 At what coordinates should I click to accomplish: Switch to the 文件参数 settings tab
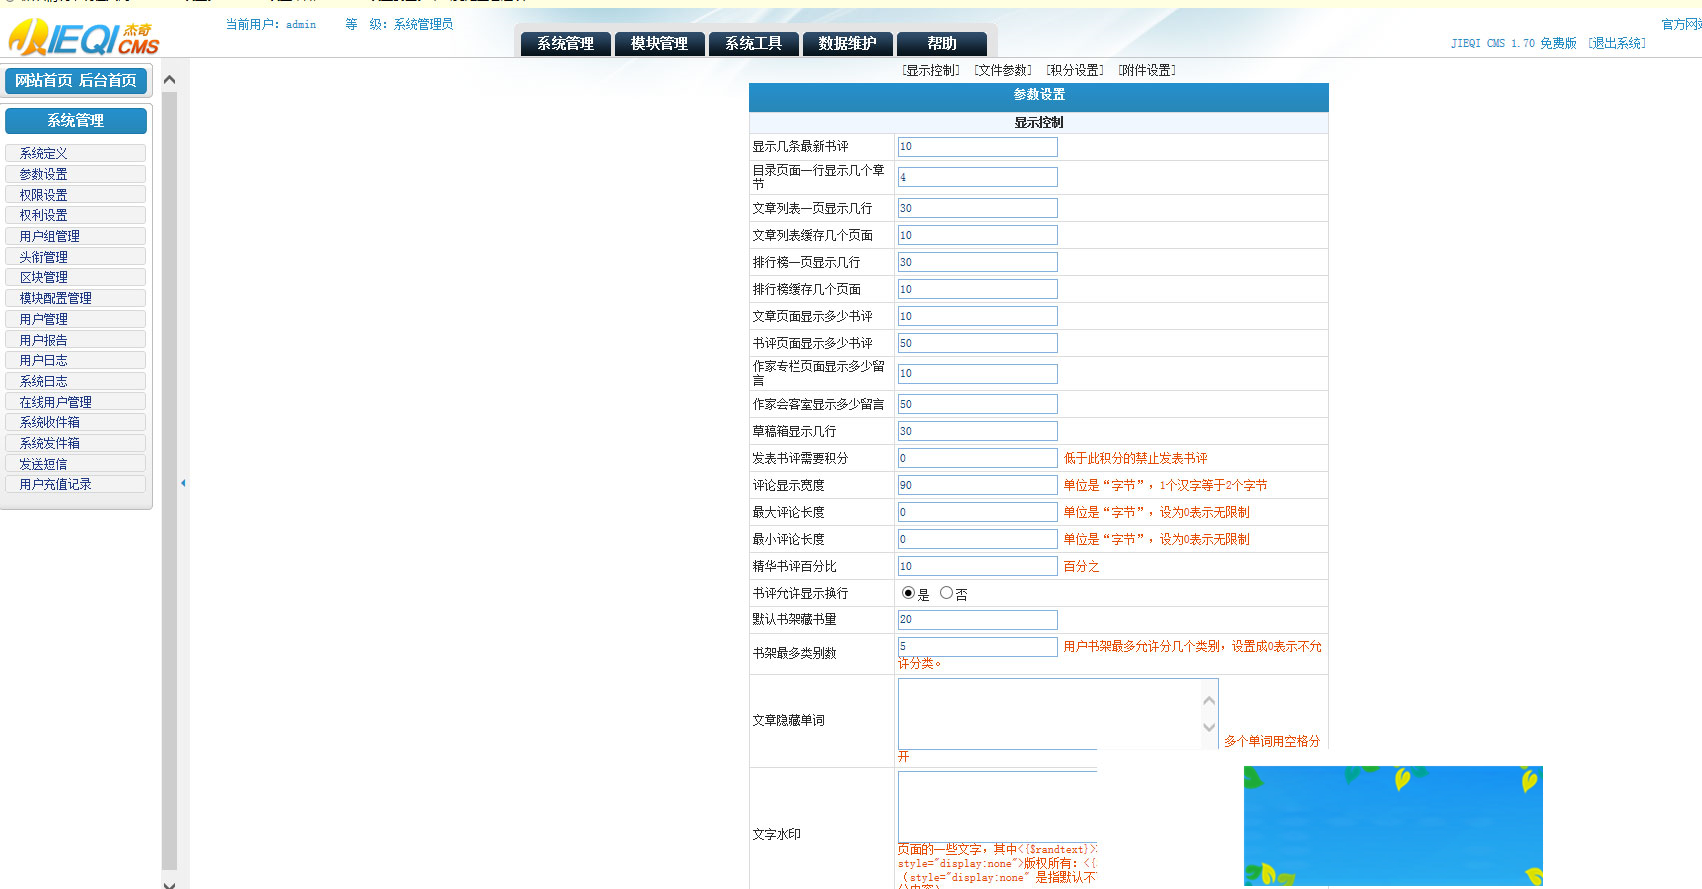click(1003, 70)
